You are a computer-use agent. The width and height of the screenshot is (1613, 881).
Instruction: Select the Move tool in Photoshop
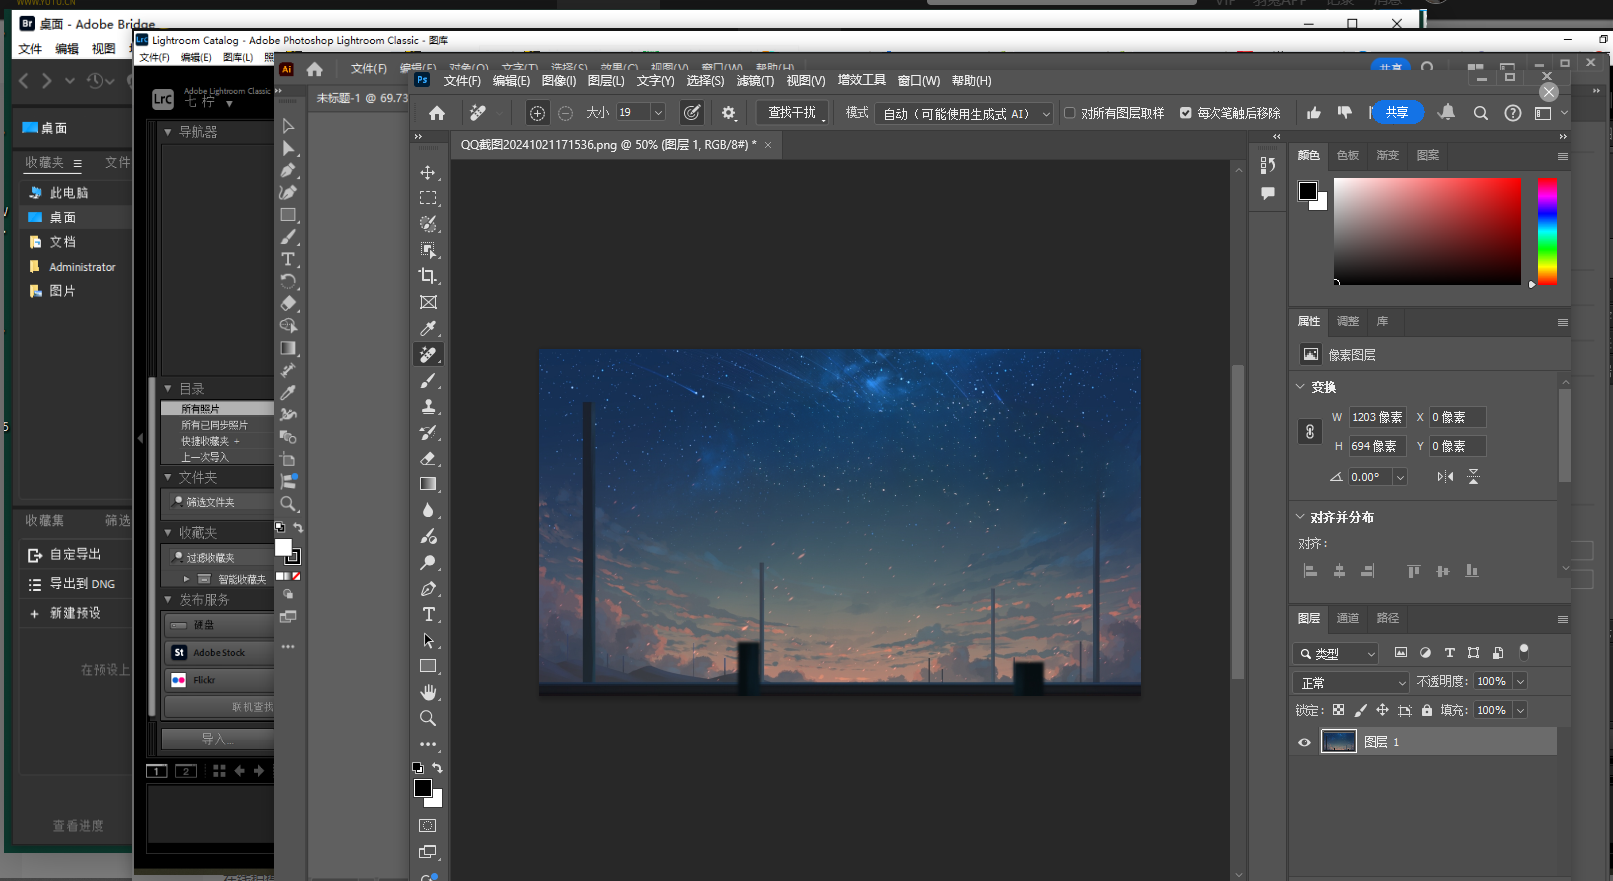[x=428, y=172]
